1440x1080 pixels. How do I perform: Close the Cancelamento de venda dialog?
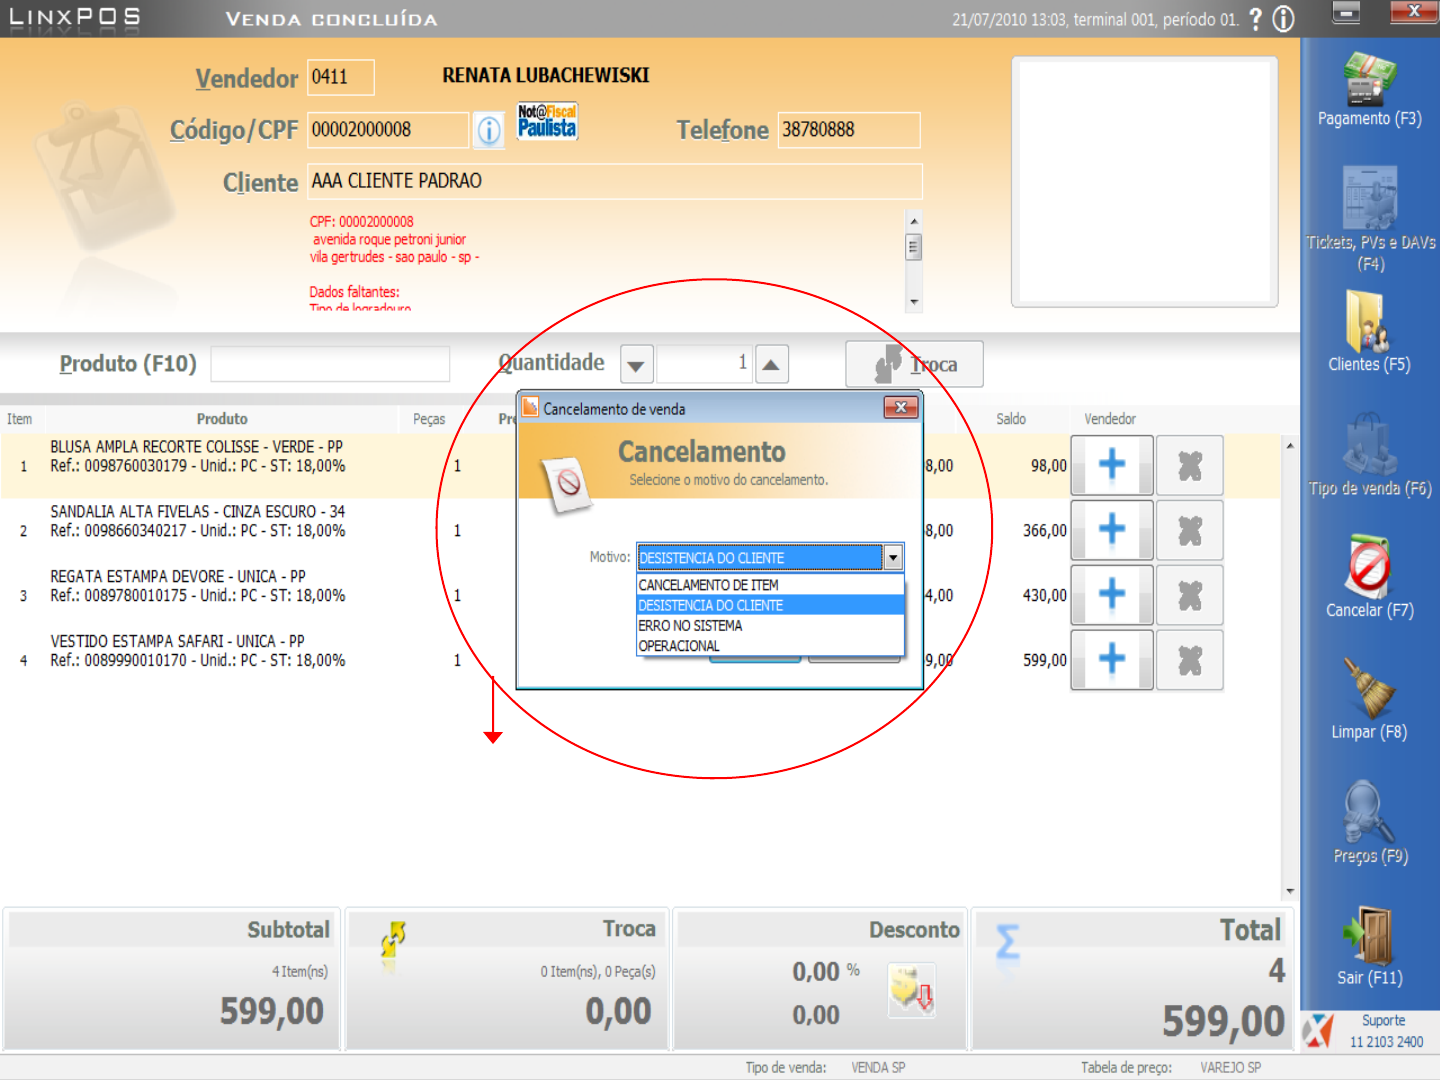point(901,407)
